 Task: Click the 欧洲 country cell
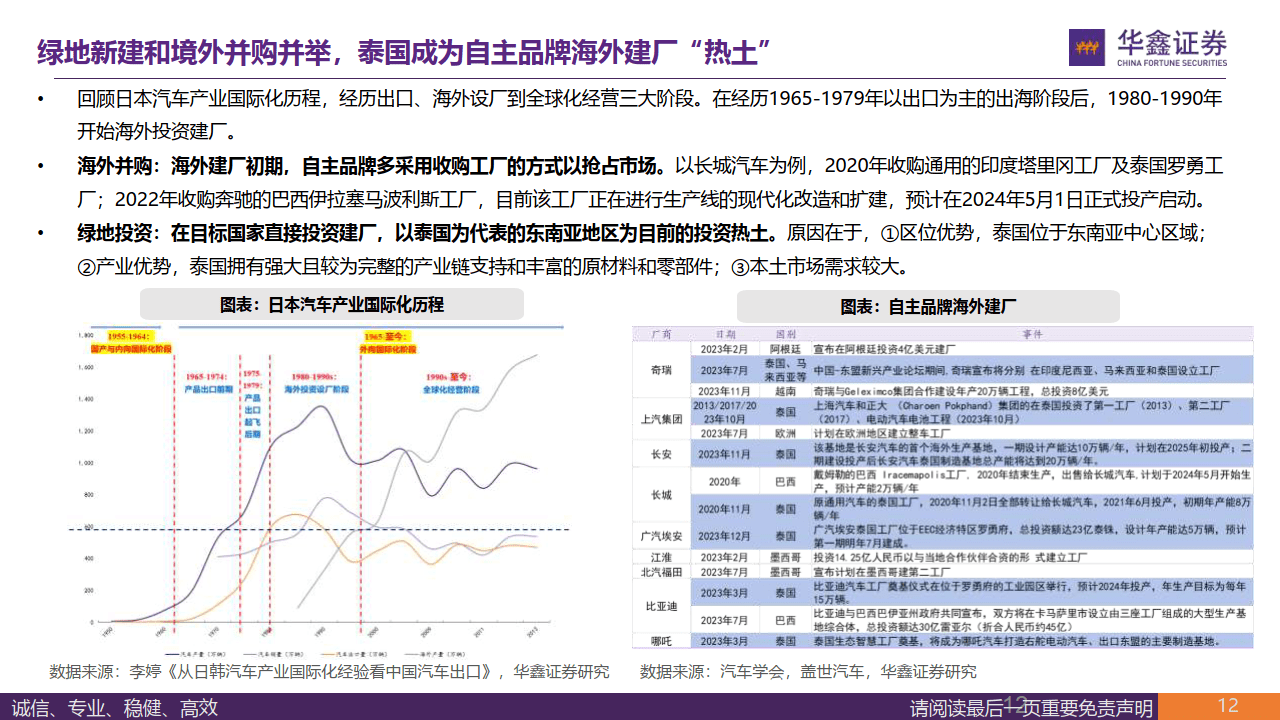click(786, 434)
